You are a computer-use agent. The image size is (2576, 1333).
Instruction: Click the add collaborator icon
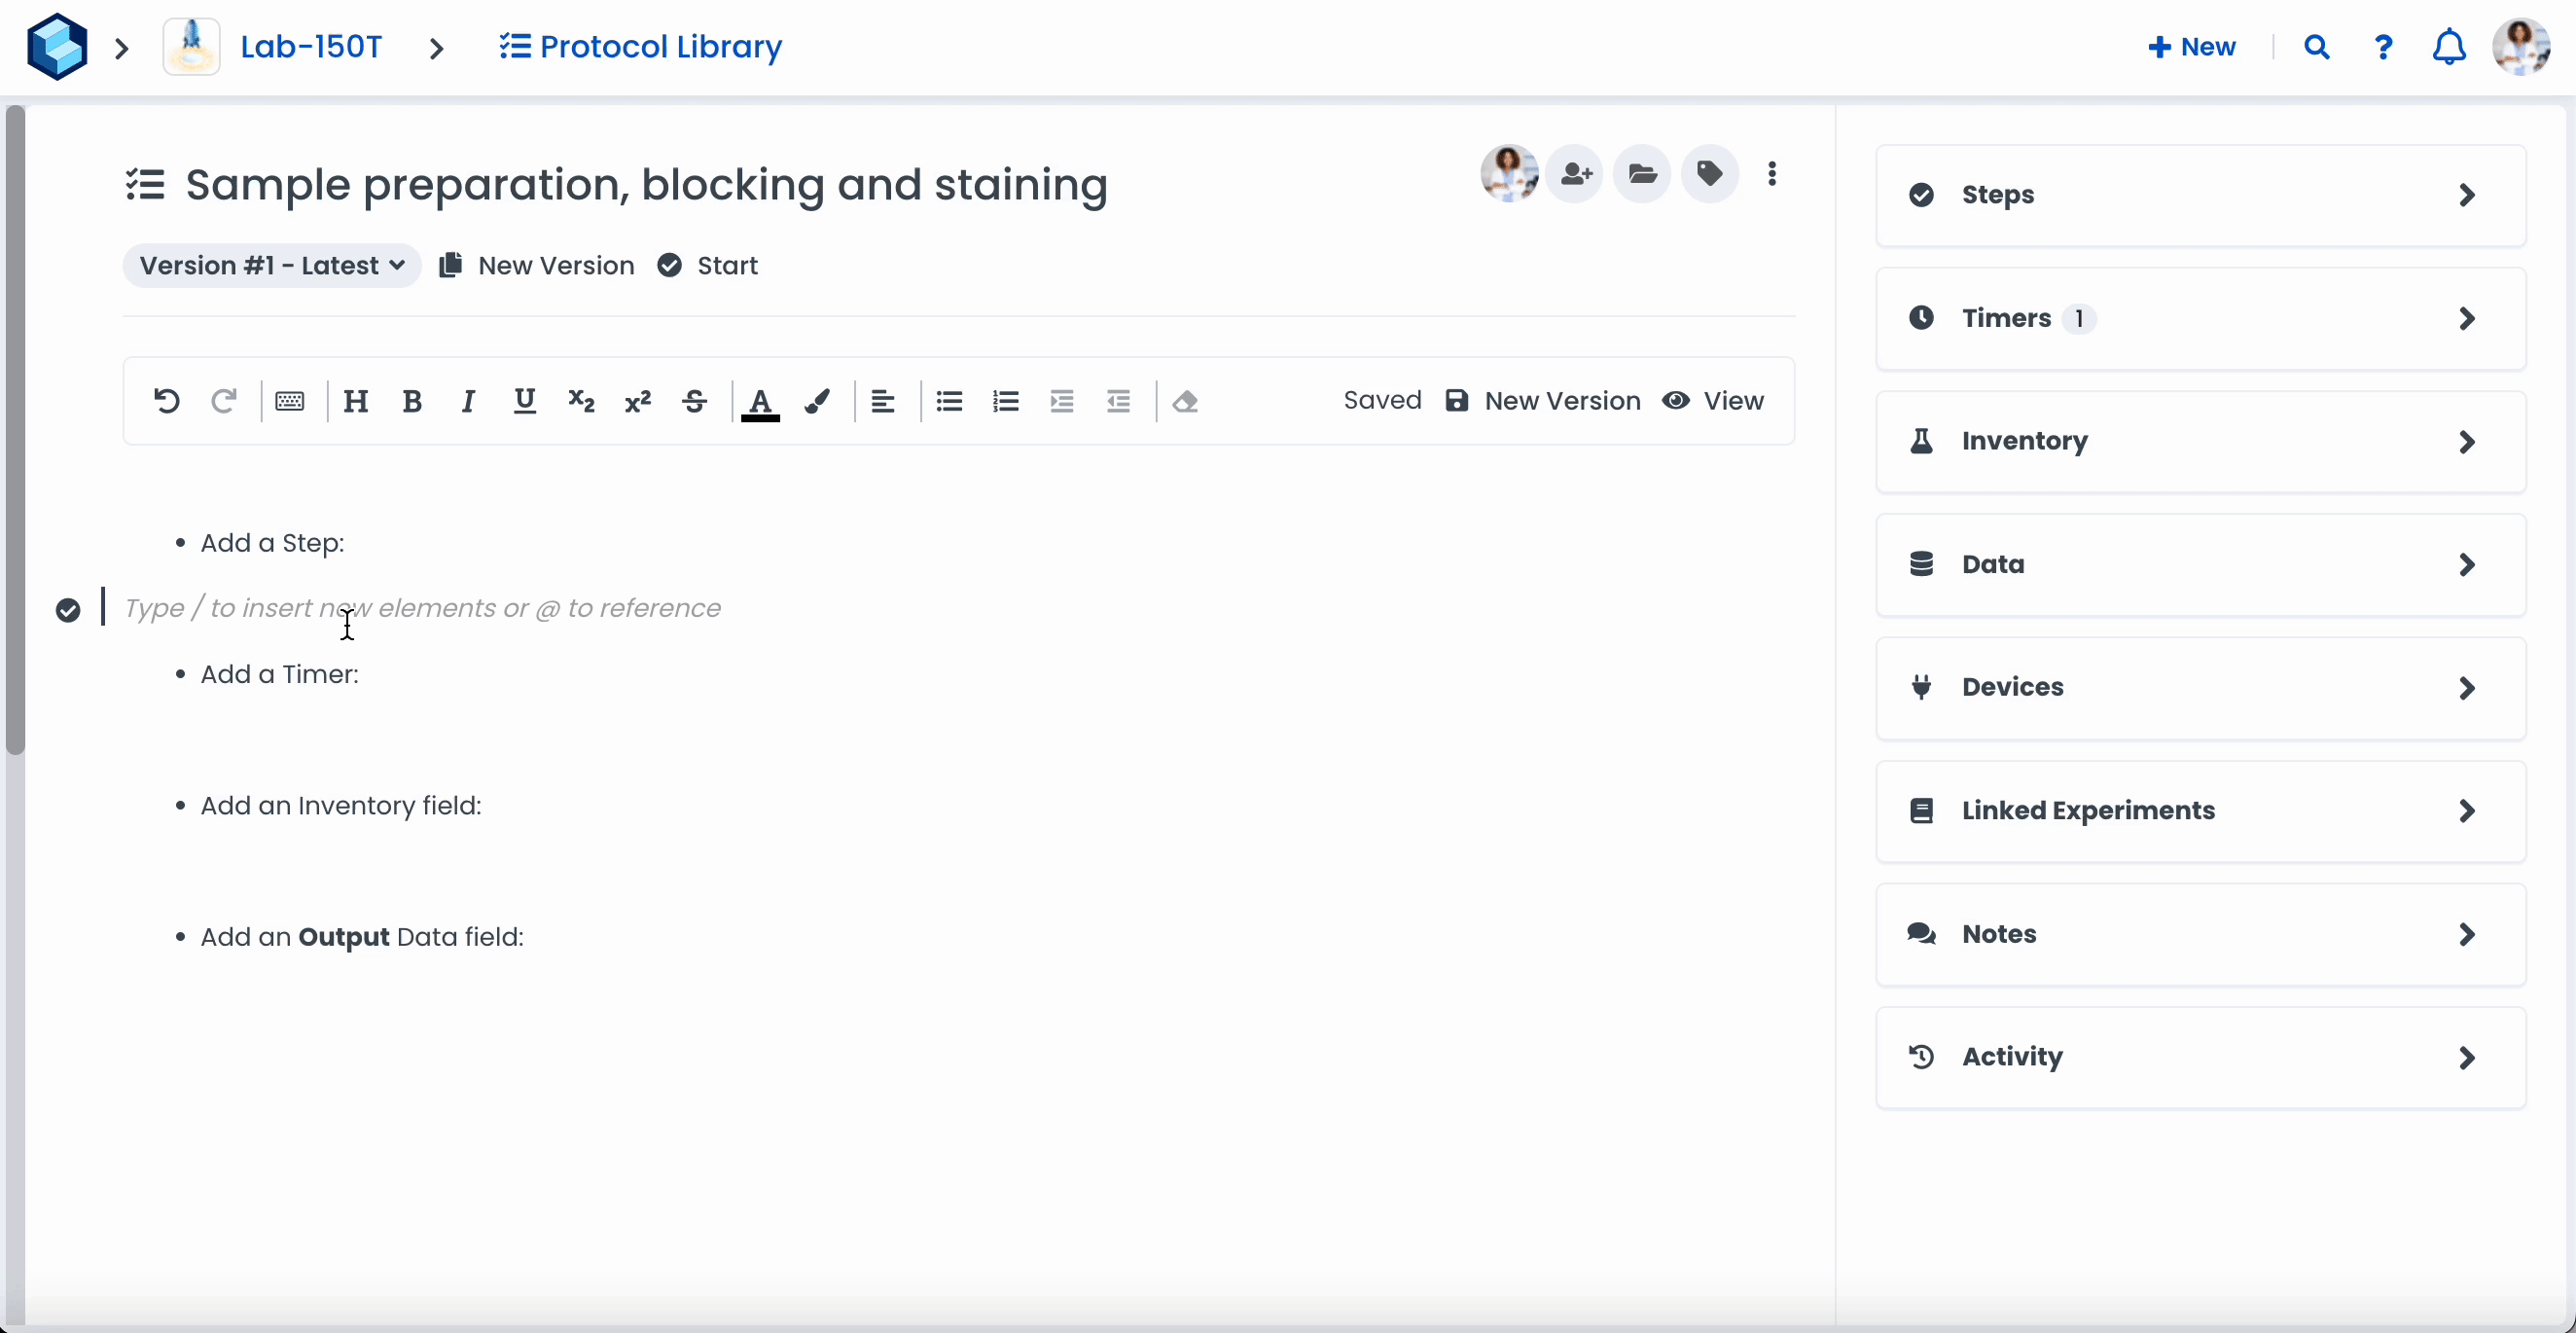[x=1575, y=174]
